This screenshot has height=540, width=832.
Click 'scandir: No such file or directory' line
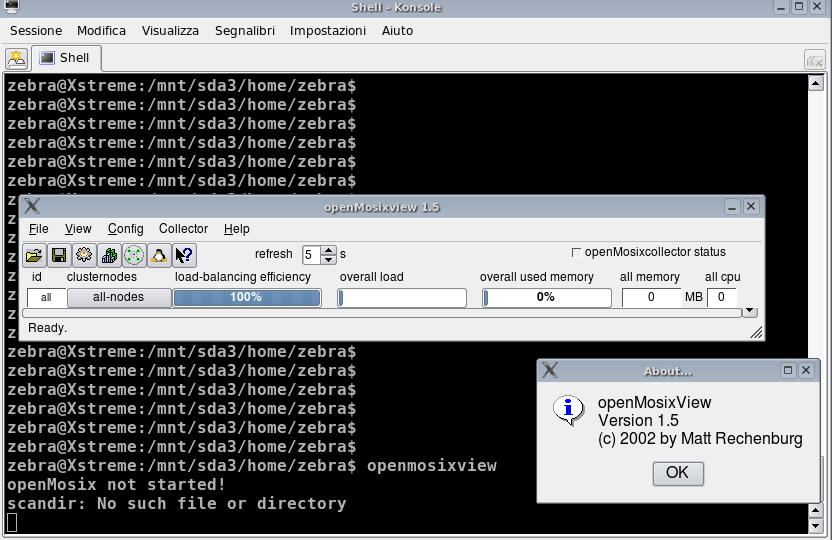tap(177, 503)
